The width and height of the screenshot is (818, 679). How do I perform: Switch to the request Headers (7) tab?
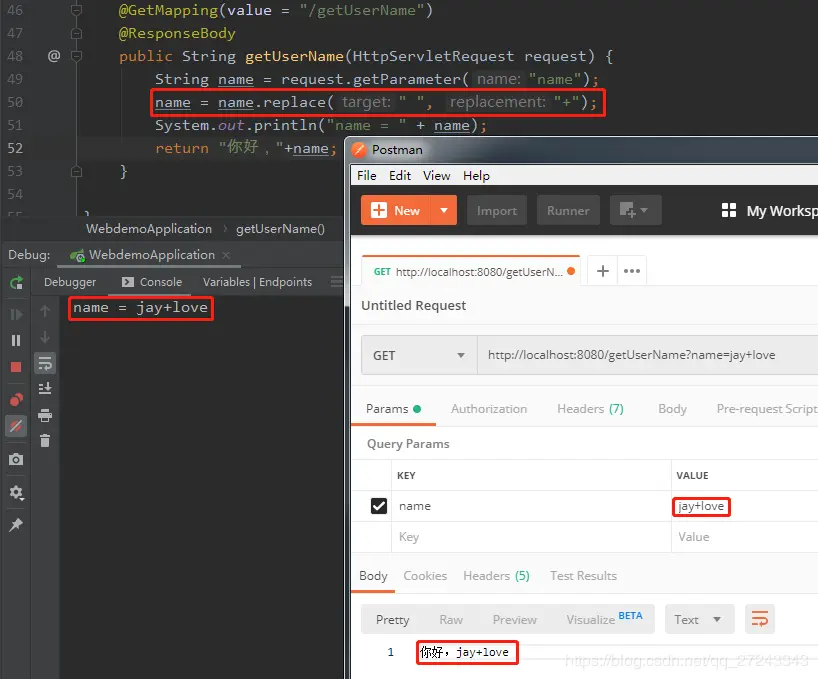click(590, 409)
